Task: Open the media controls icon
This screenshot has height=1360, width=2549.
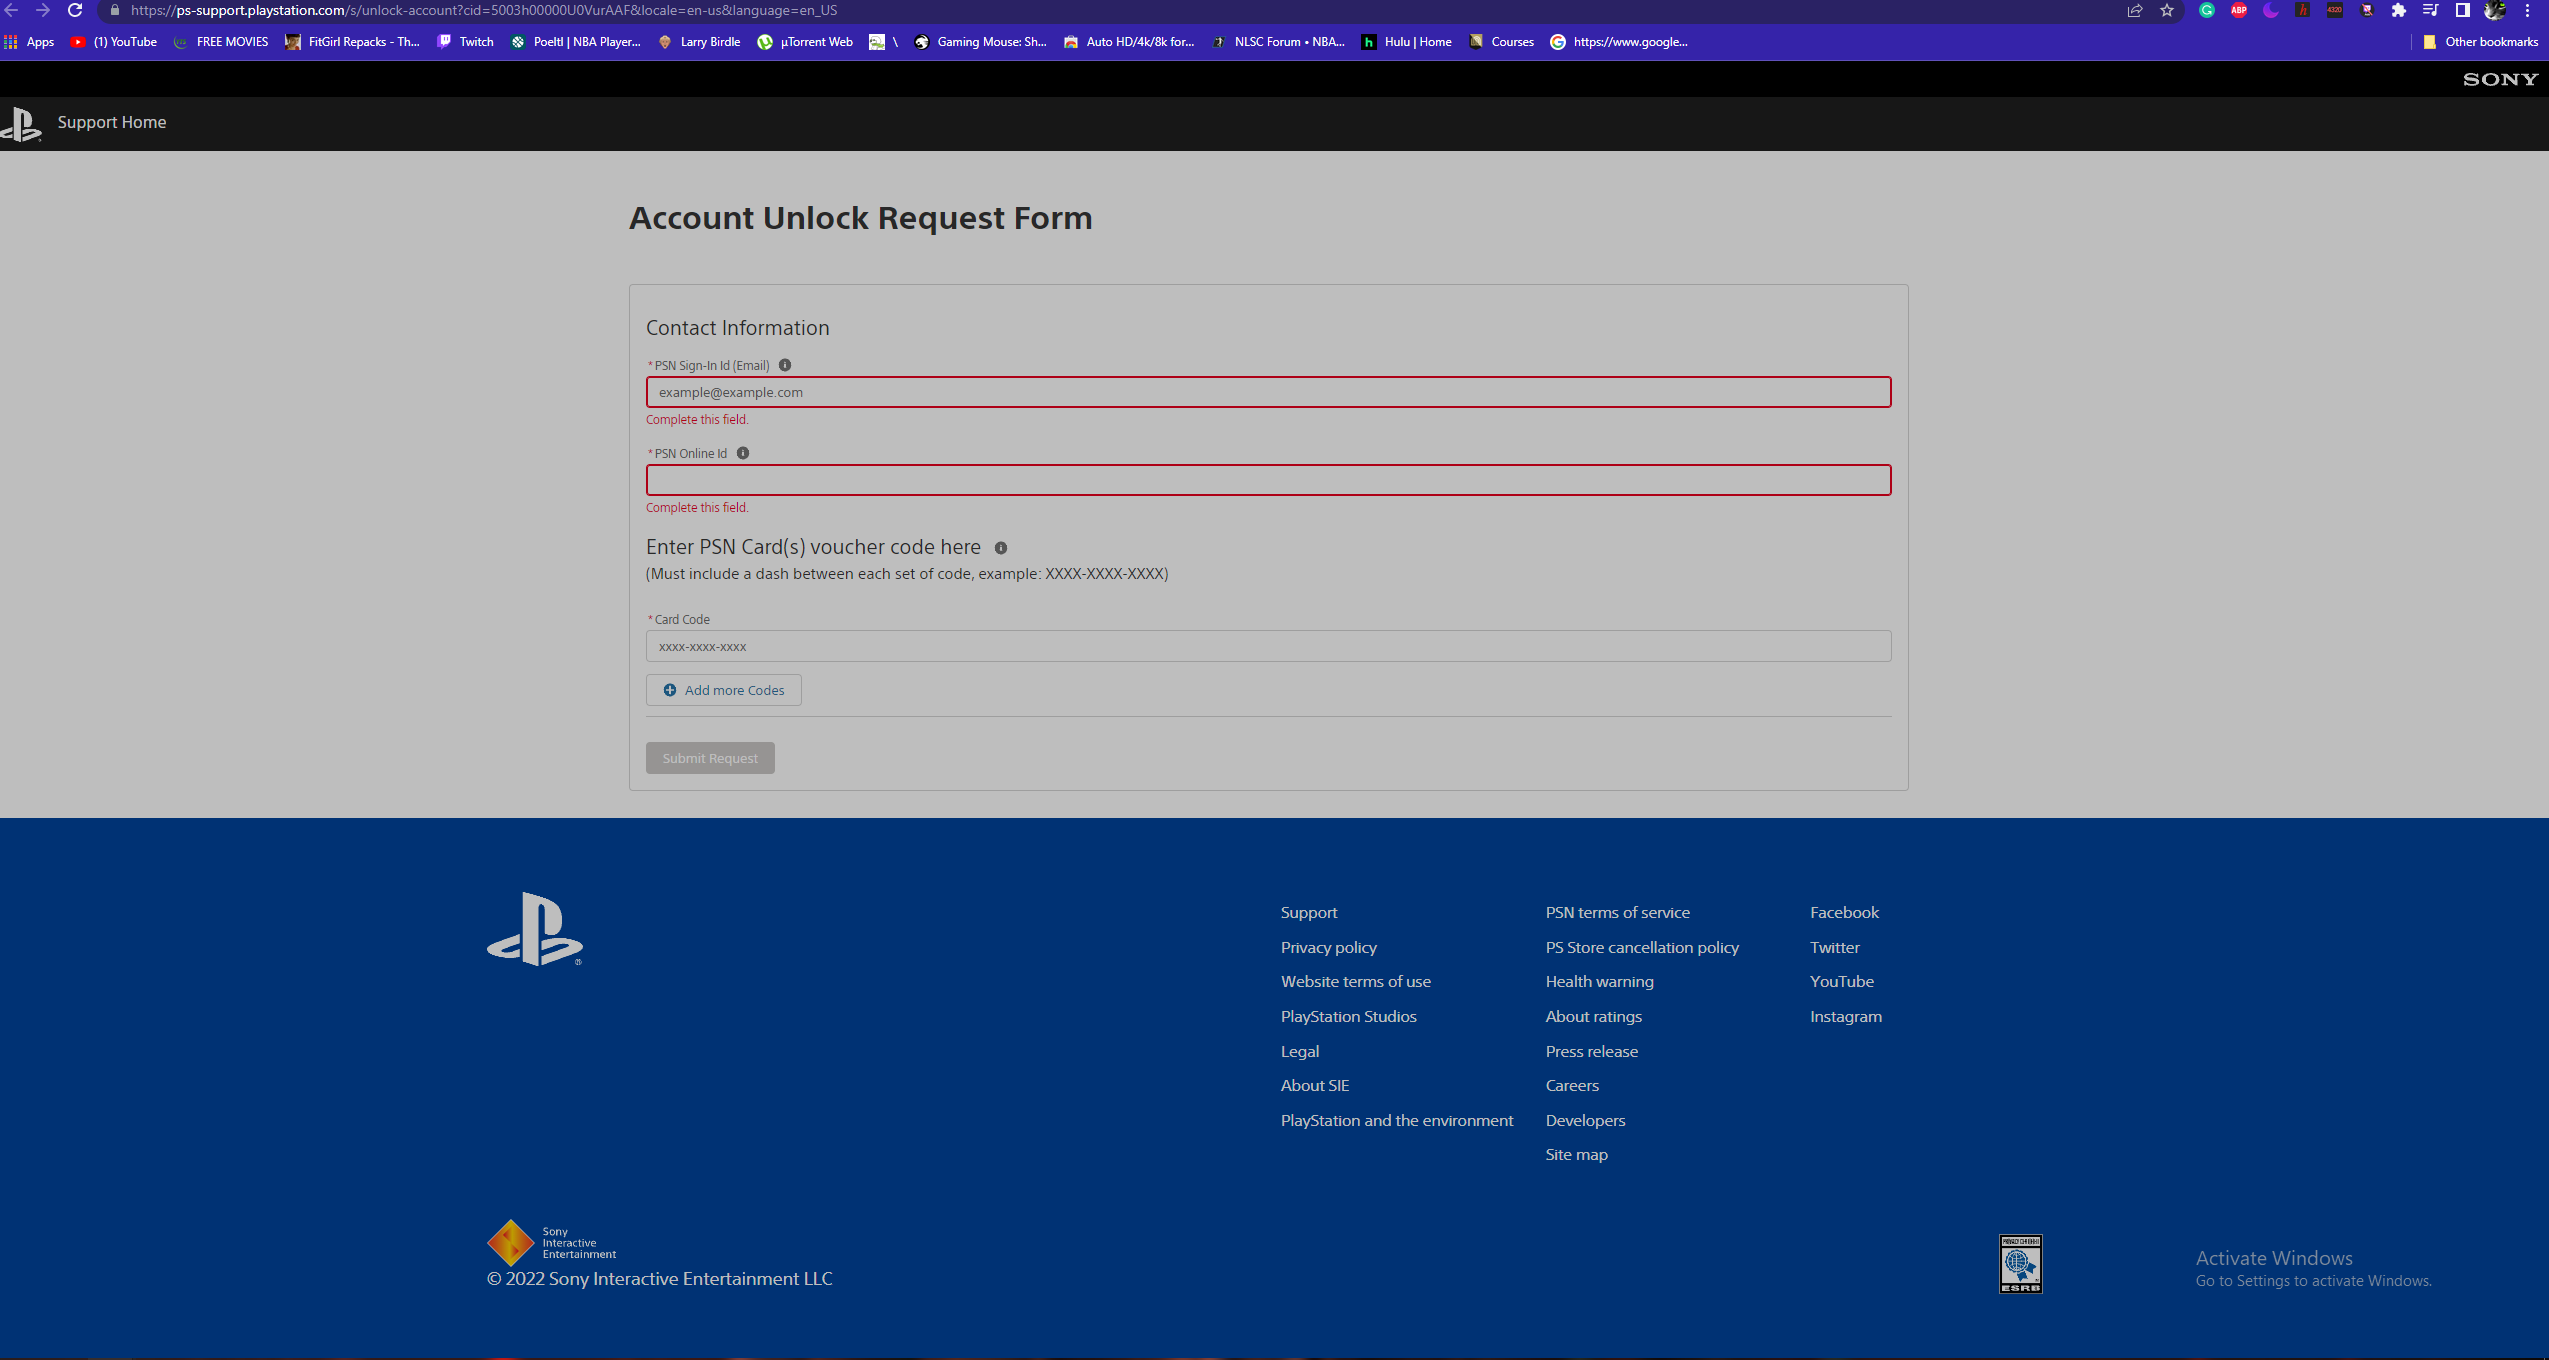Action: [2431, 10]
